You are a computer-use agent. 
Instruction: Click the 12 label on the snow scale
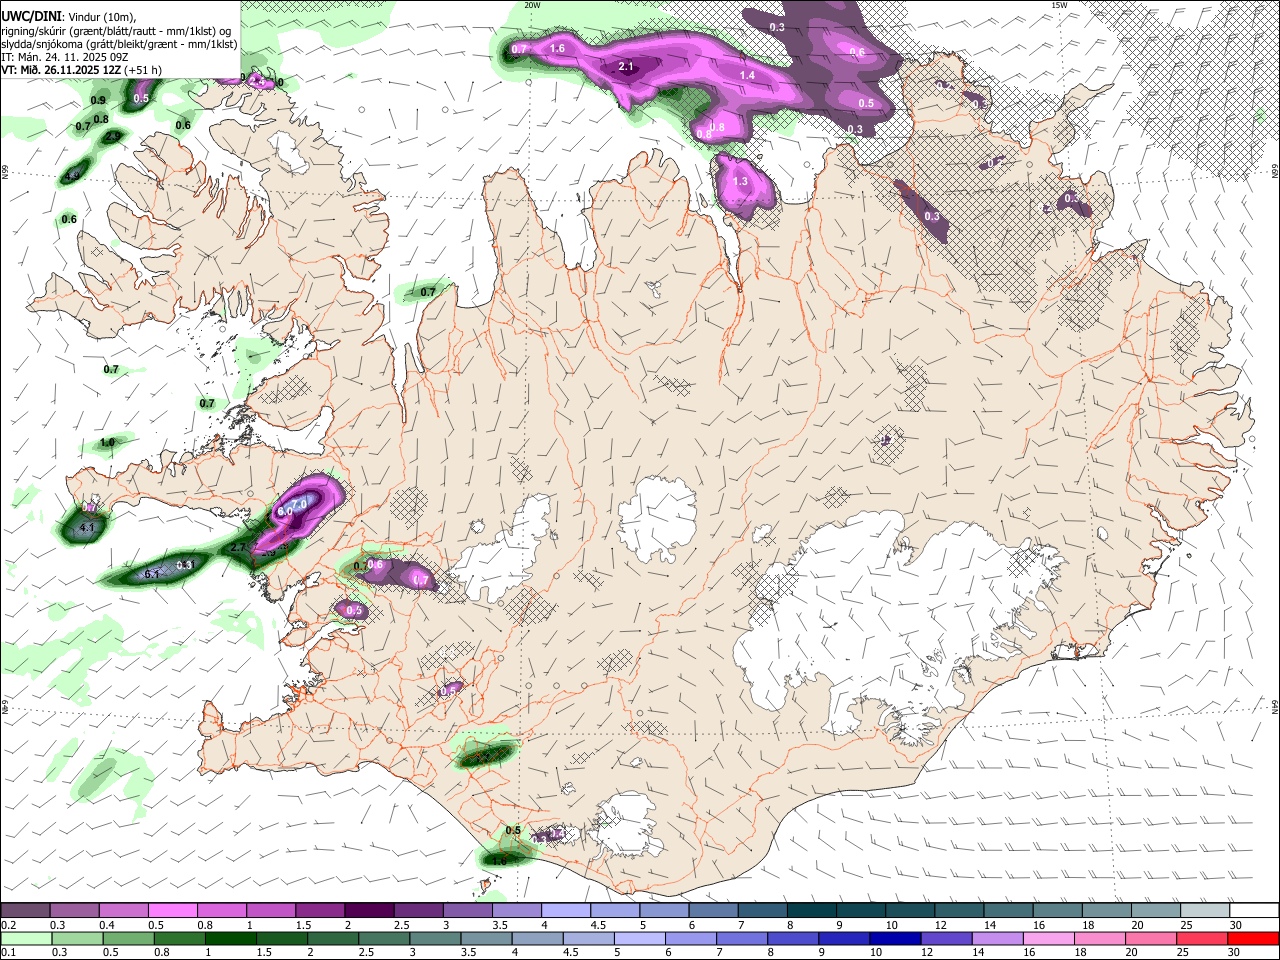941,926
